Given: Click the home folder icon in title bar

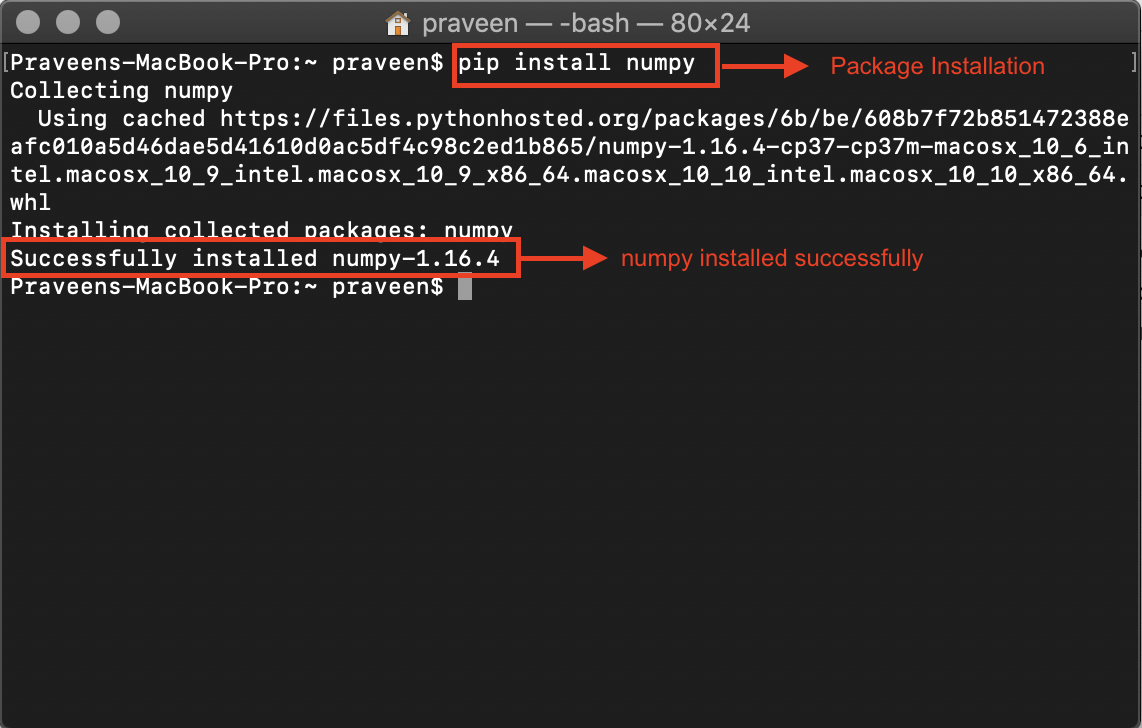Looking at the screenshot, I should click(396, 22).
